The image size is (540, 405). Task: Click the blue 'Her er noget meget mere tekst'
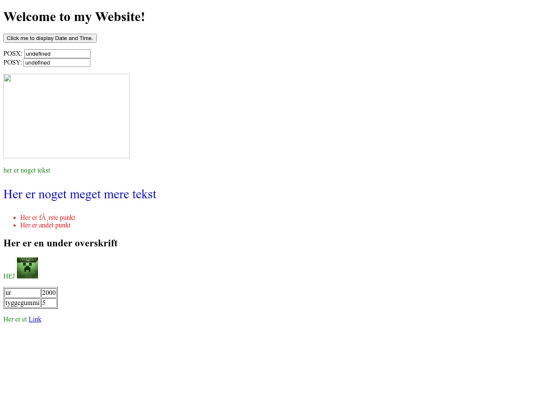click(x=80, y=194)
